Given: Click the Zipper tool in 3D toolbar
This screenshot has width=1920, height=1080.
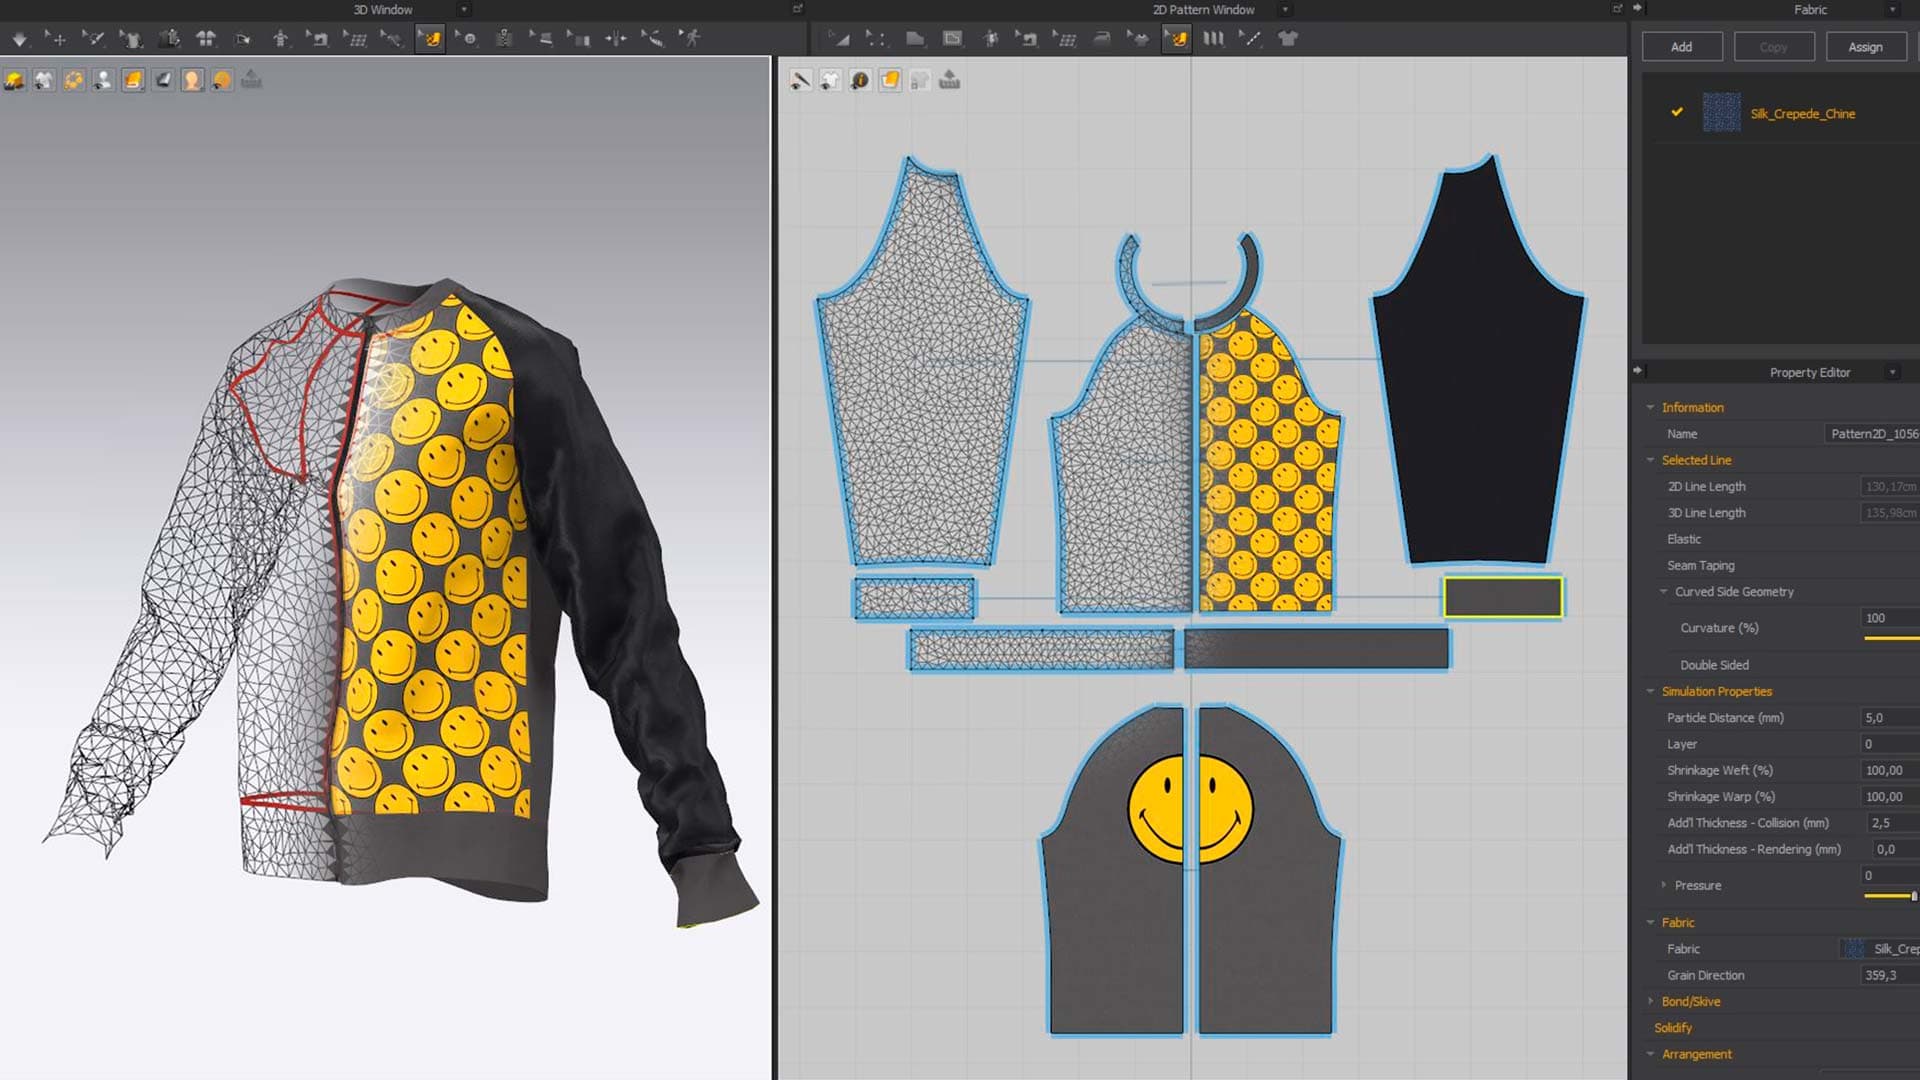Looking at the screenshot, I should click(x=504, y=39).
